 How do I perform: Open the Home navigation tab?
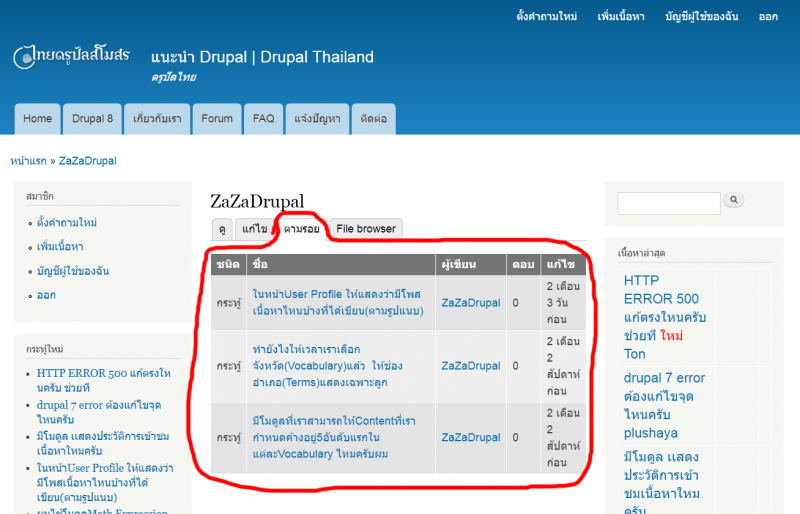coord(37,119)
